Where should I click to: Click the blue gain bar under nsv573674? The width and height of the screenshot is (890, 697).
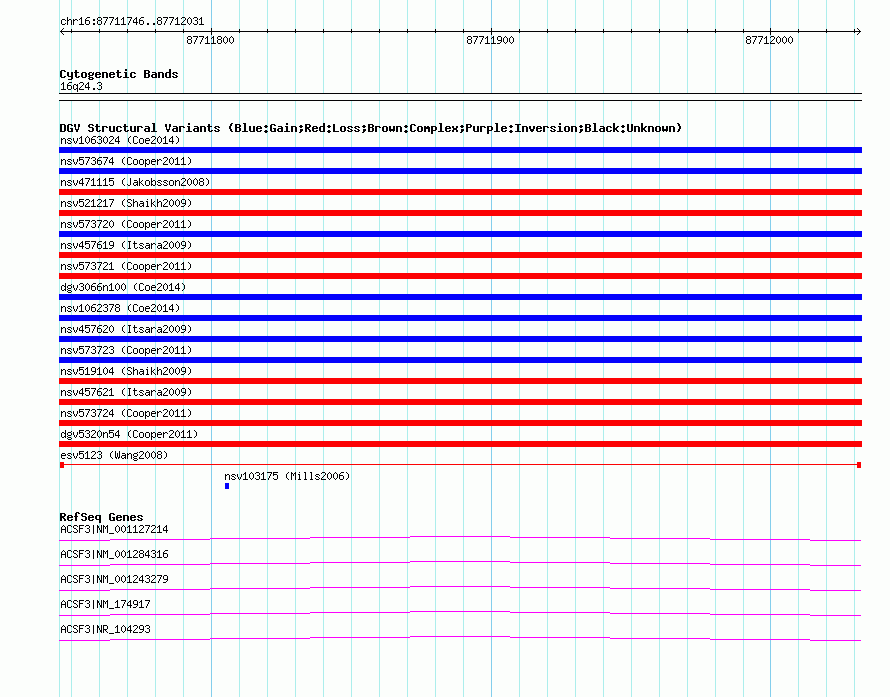[460, 171]
